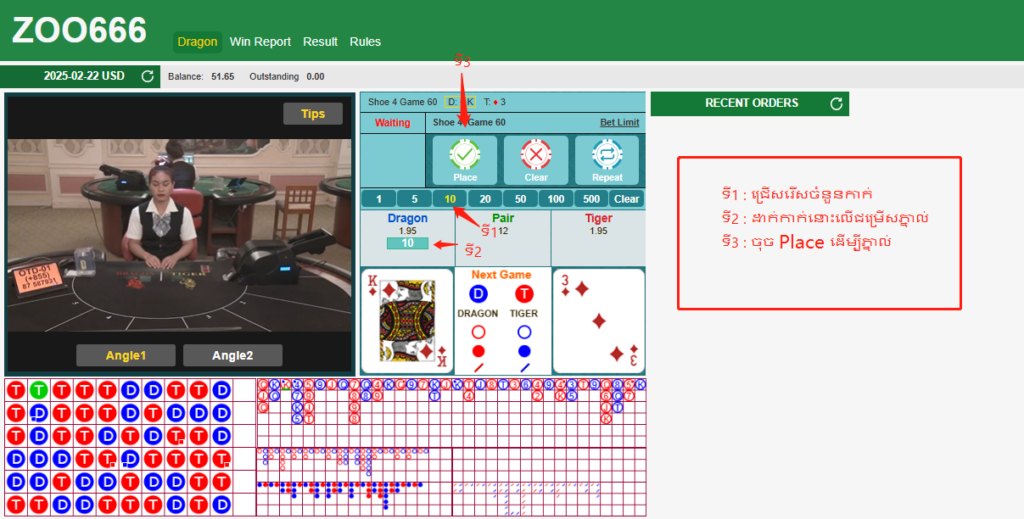Click the red T Next Game circle
The image size is (1024, 519).
click(524, 293)
